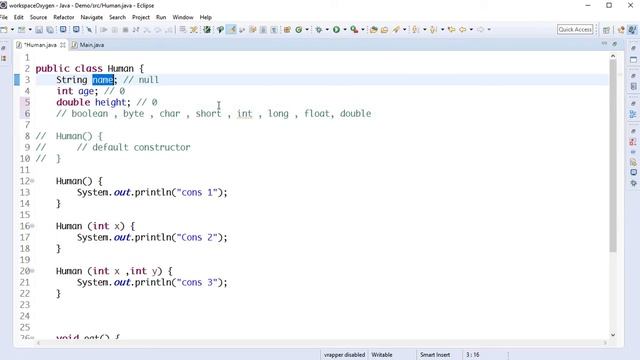Click the Previous Annotation icon
640x360 pixels.
pos(433,29)
